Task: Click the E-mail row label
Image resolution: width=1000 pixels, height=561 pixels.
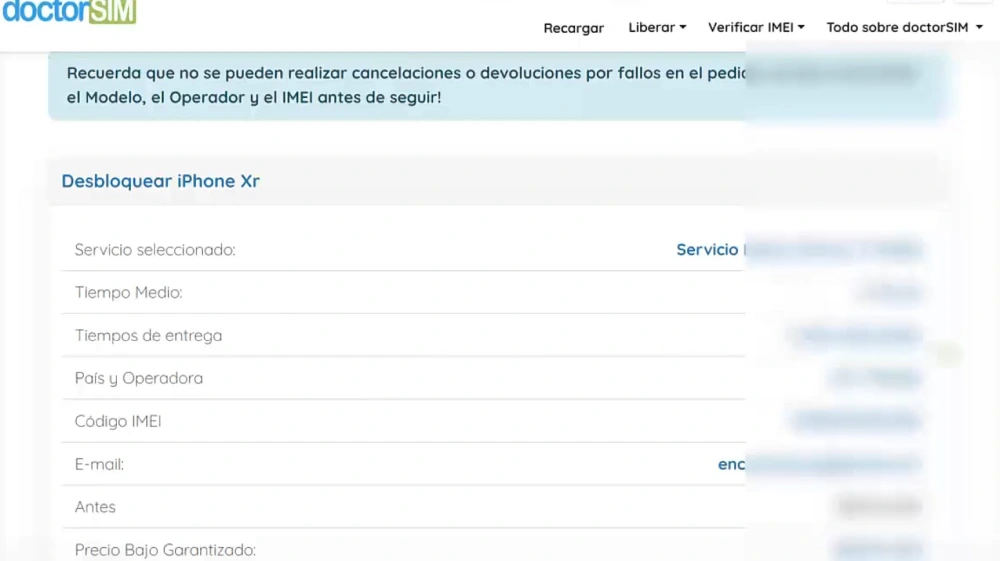Action: [99, 465]
